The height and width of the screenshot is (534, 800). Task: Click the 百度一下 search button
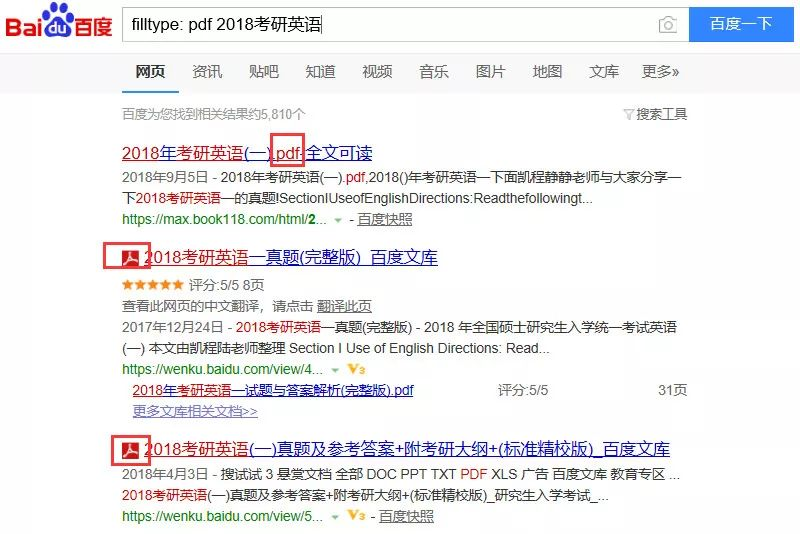[741, 24]
